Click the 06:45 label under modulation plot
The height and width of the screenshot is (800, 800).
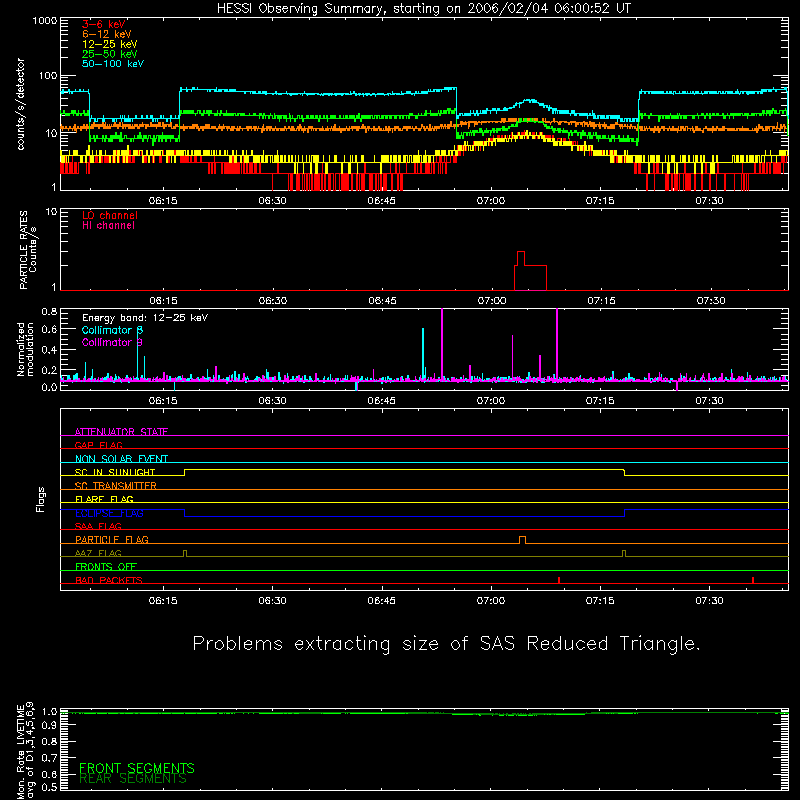click(382, 401)
